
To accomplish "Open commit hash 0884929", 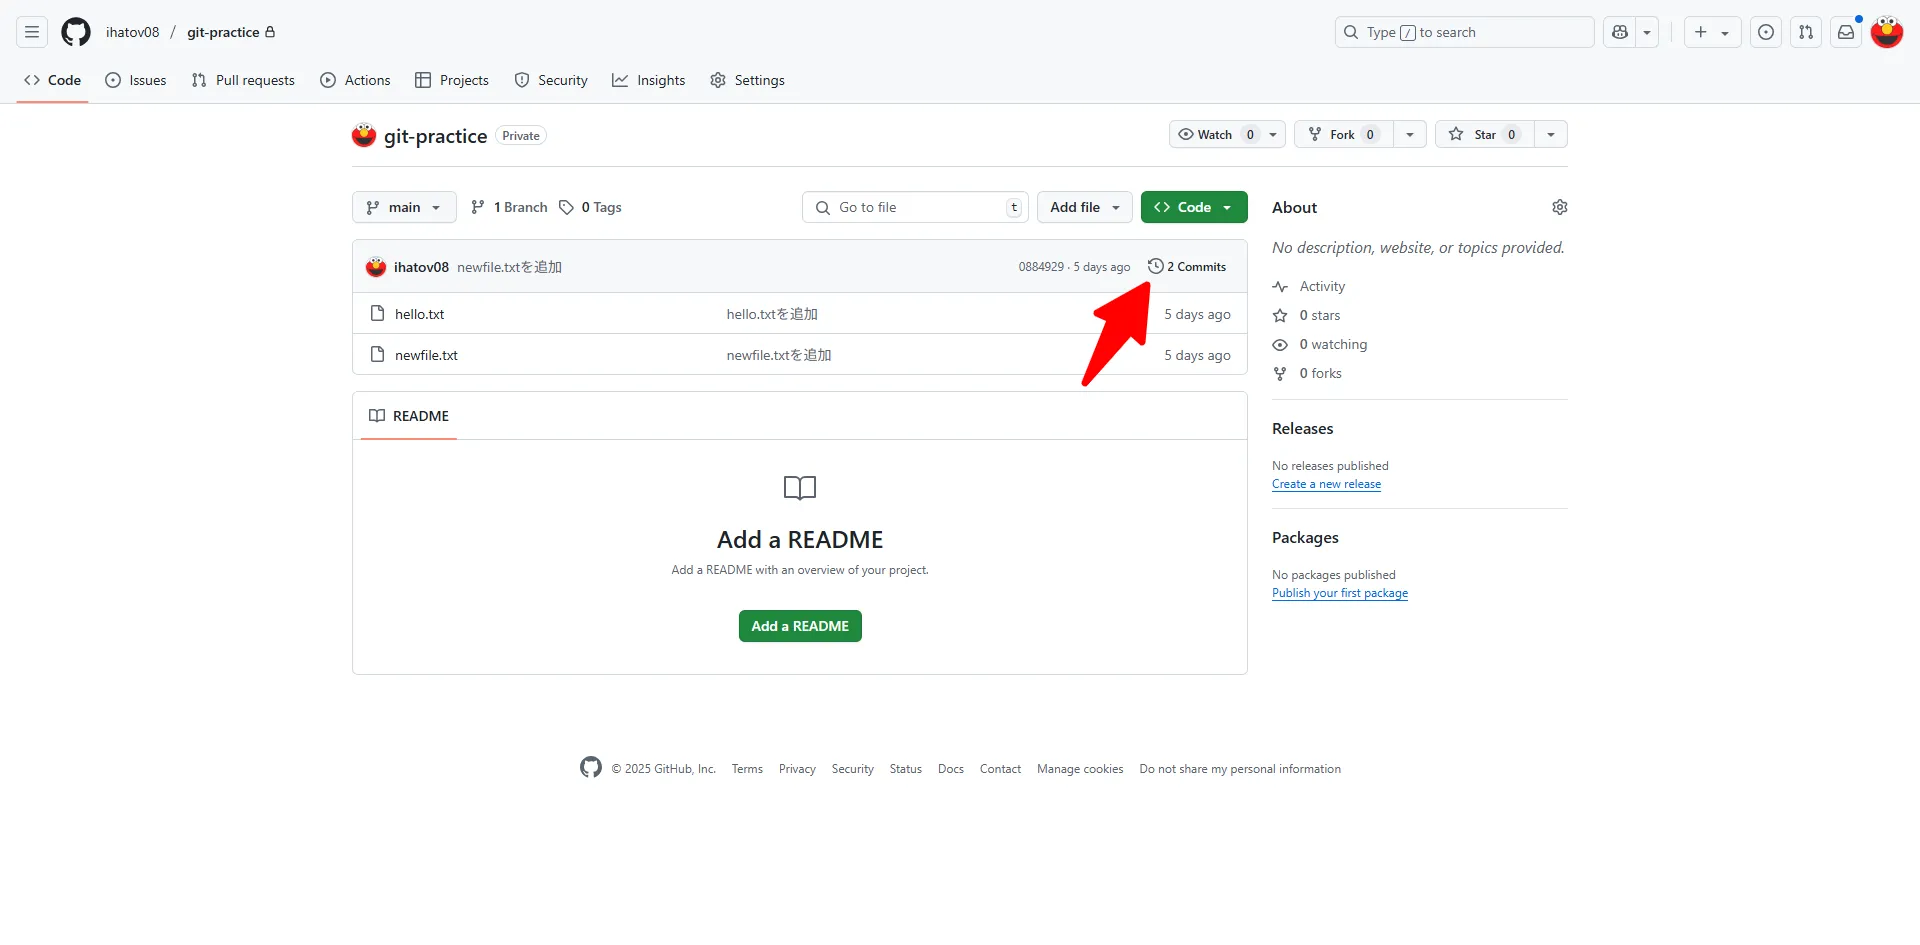I will tap(1041, 267).
